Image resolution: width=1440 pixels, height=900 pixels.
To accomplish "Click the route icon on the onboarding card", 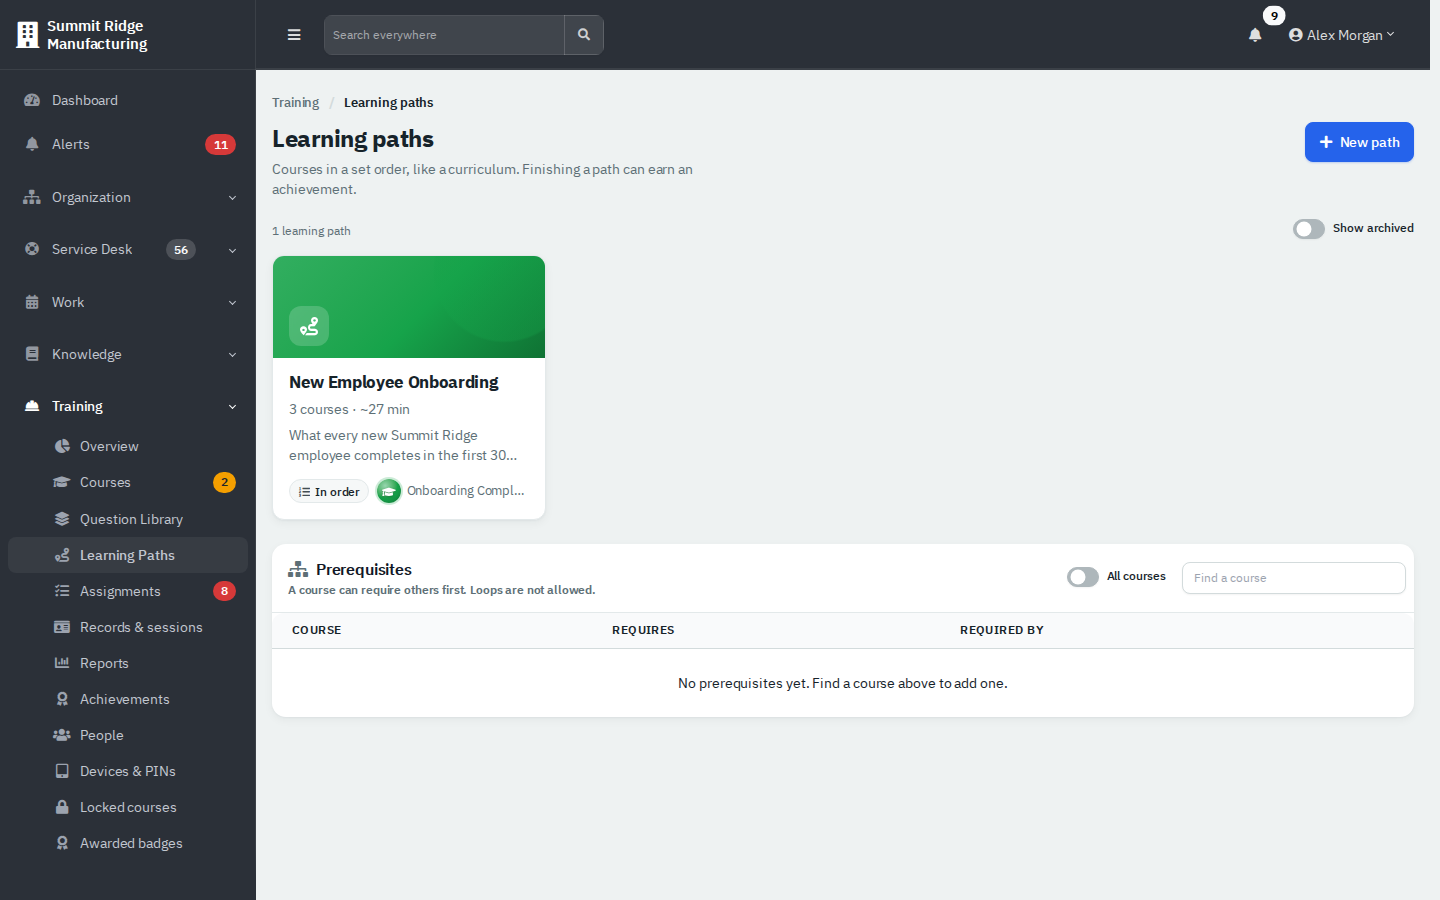I will [x=309, y=326].
